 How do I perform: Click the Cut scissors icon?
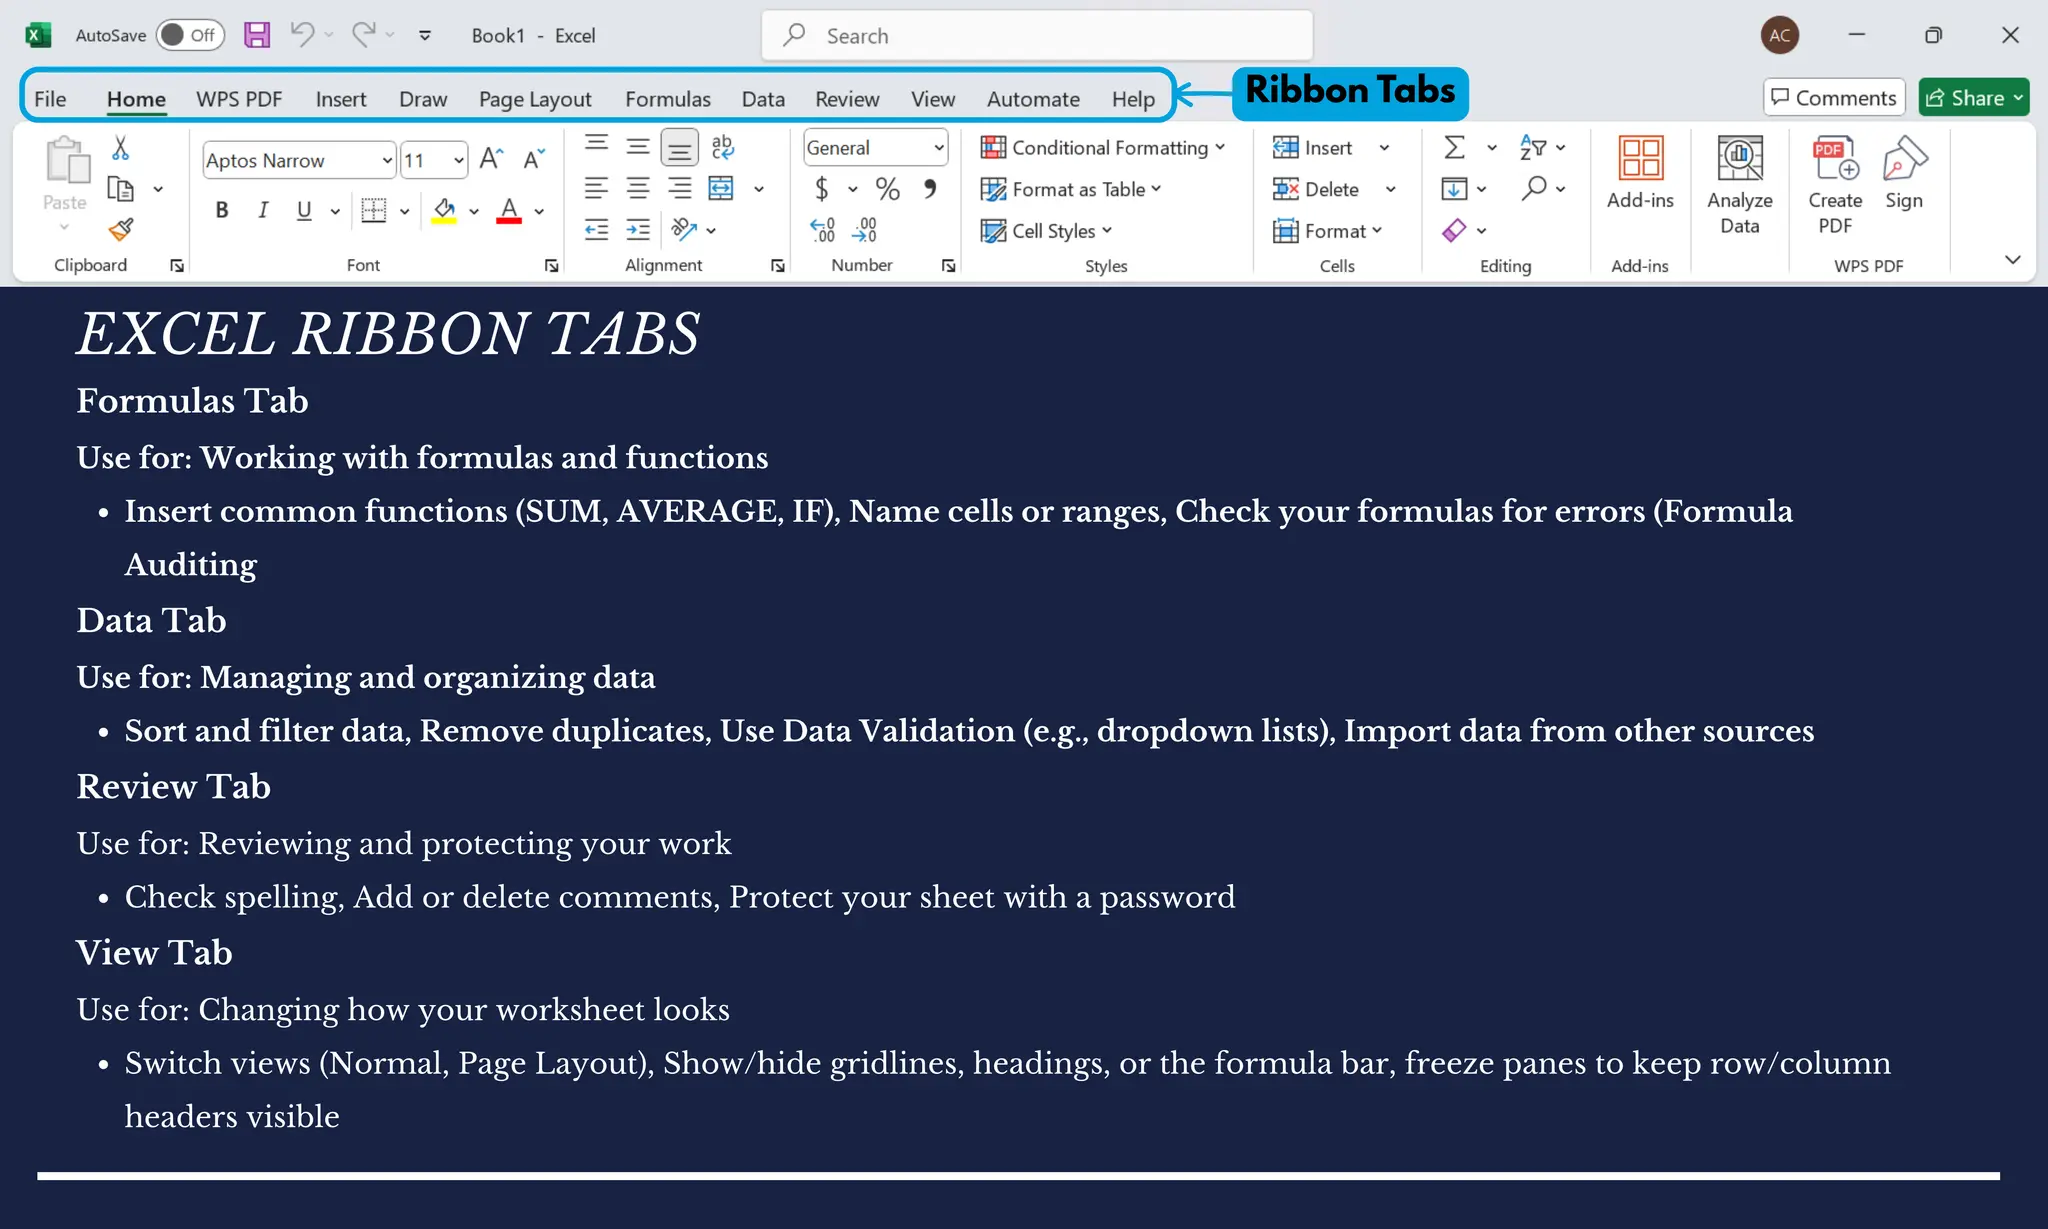point(120,148)
